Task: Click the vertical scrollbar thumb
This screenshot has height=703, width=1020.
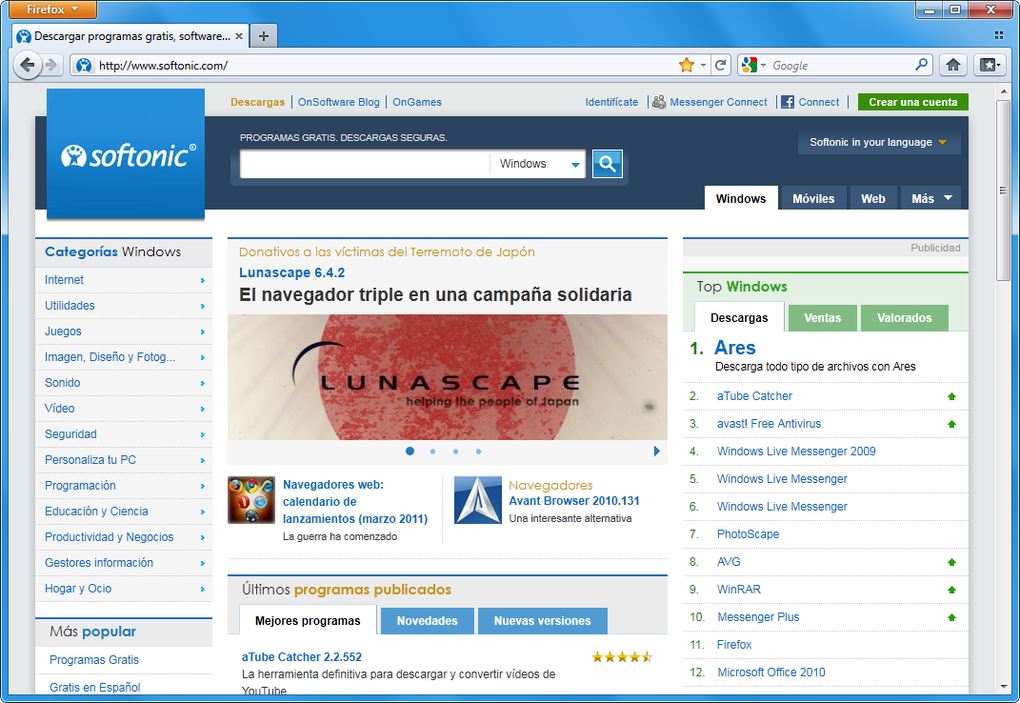Action: [x=1003, y=190]
